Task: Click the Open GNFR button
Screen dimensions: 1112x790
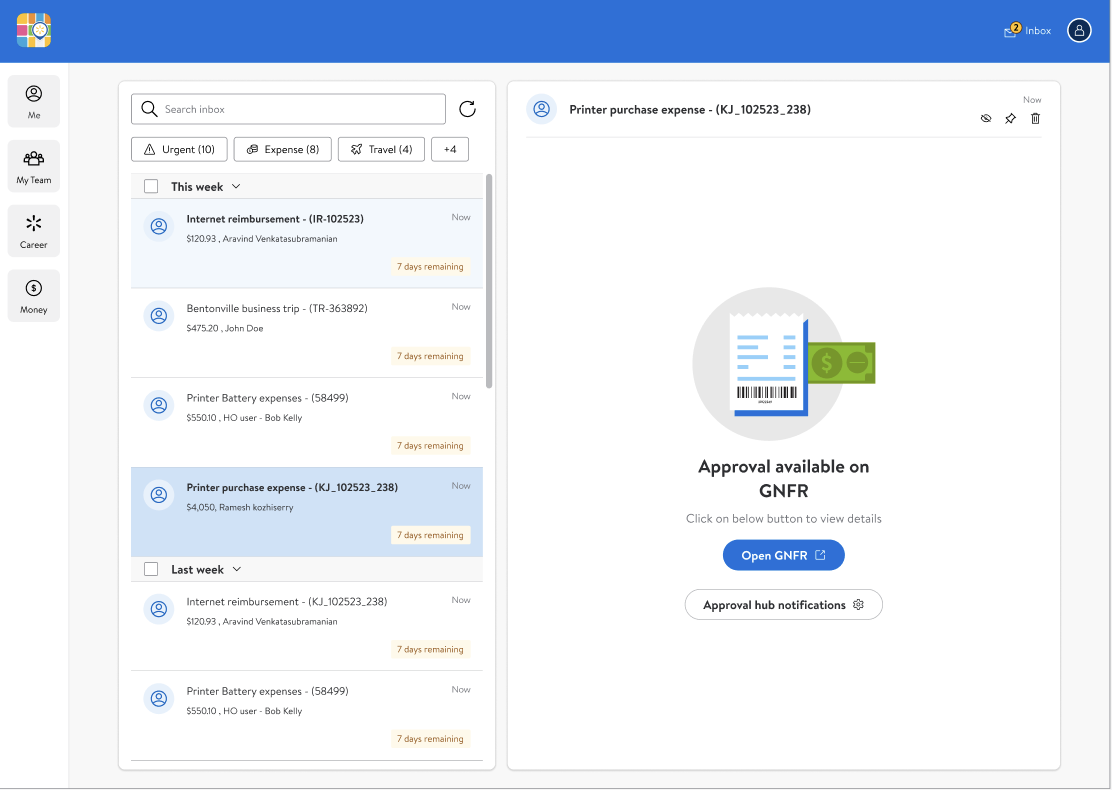Action: 783,555
